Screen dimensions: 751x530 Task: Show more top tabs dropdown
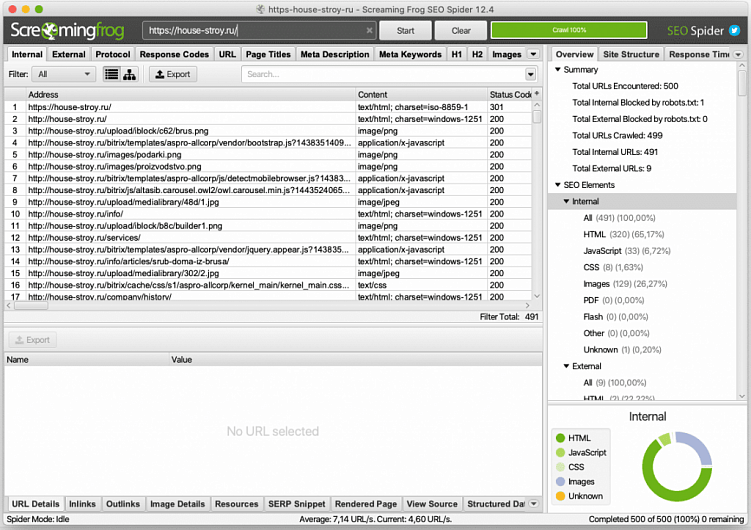coord(534,54)
